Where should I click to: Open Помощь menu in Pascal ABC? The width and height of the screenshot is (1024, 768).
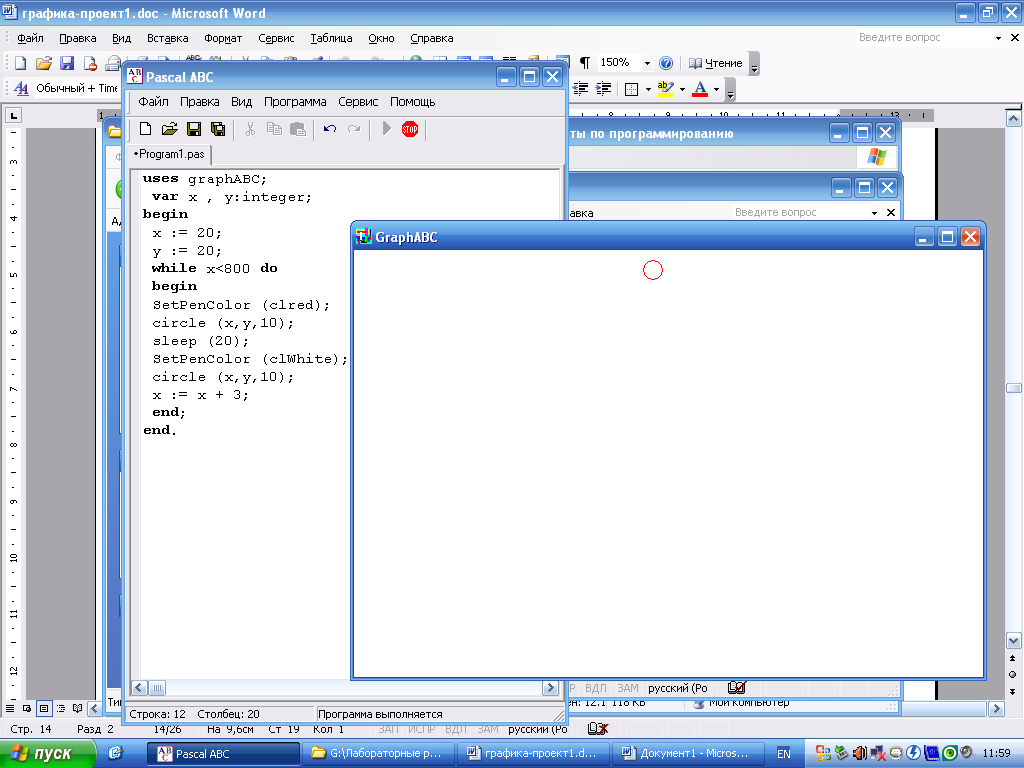click(x=413, y=102)
